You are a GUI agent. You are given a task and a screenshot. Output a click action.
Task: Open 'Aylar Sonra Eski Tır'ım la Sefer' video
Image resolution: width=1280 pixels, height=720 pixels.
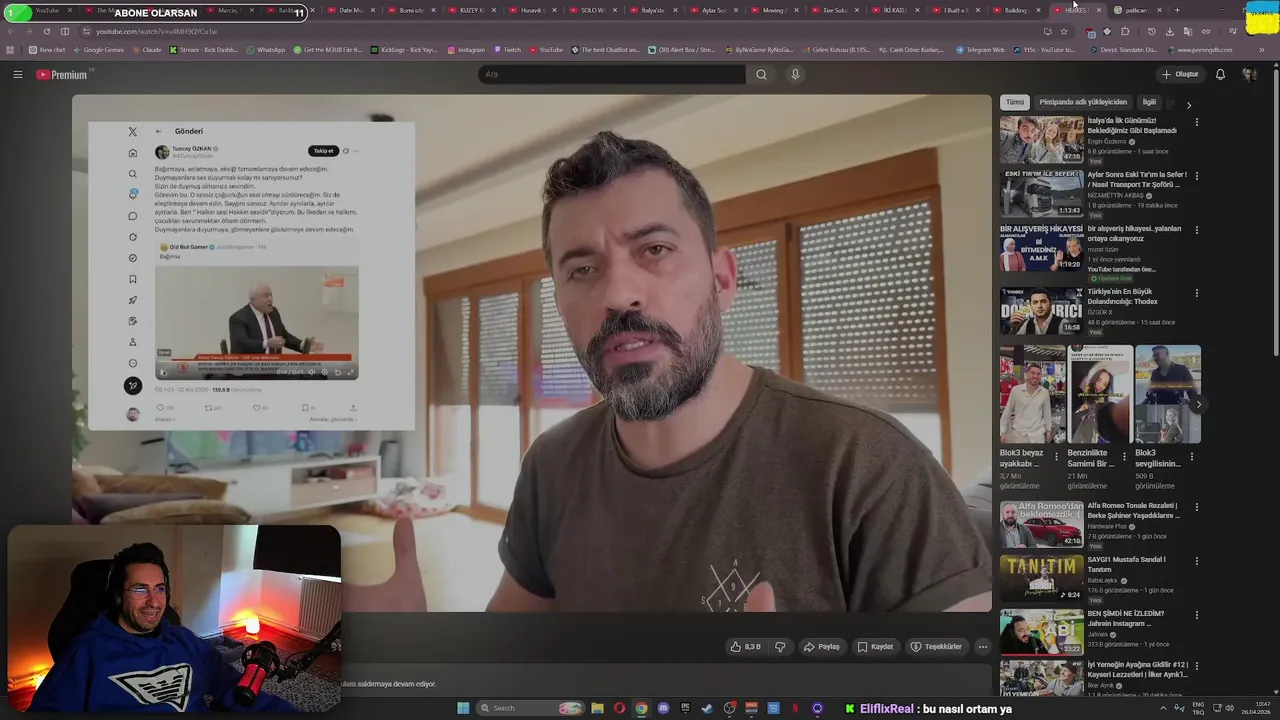[1041, 193]
